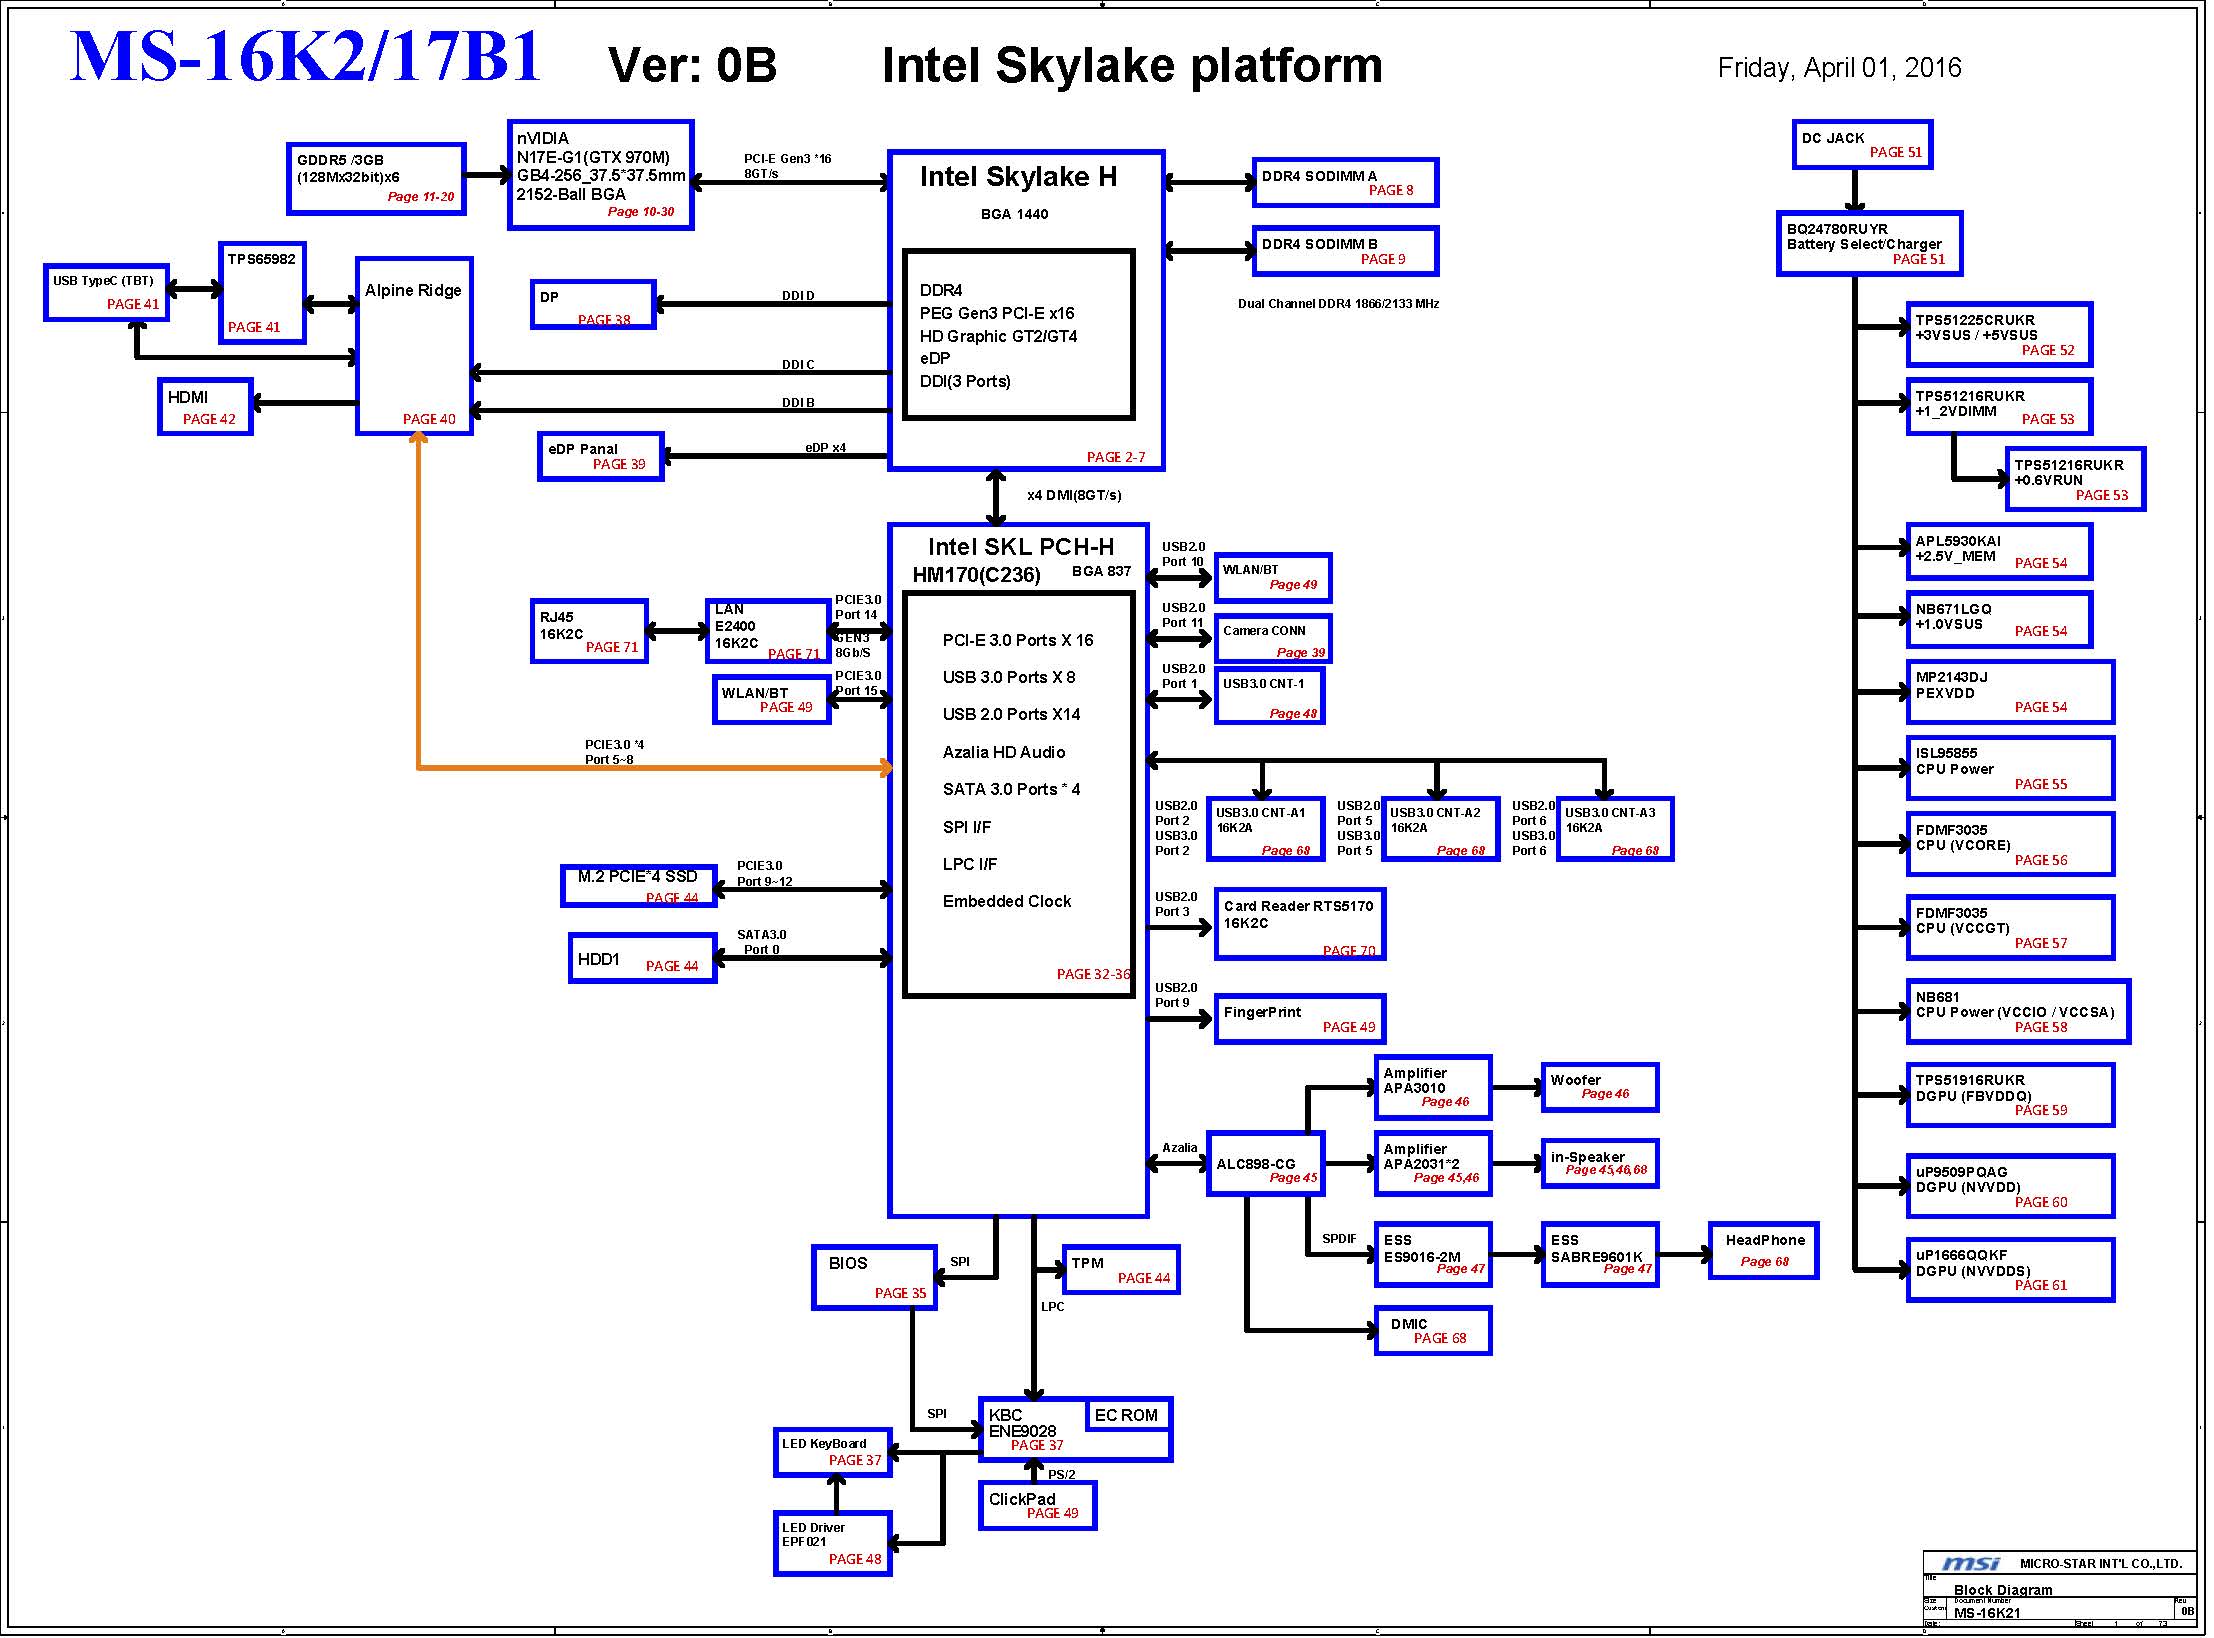Select the "LAN E2400" block
2214x1638 pixels.
tap(768, 631)
